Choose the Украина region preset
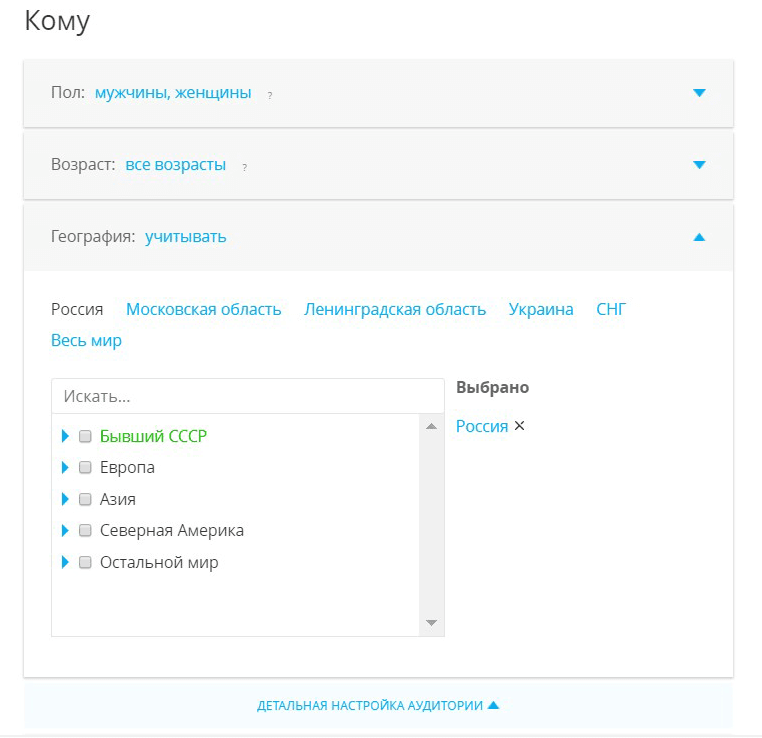 541,309
